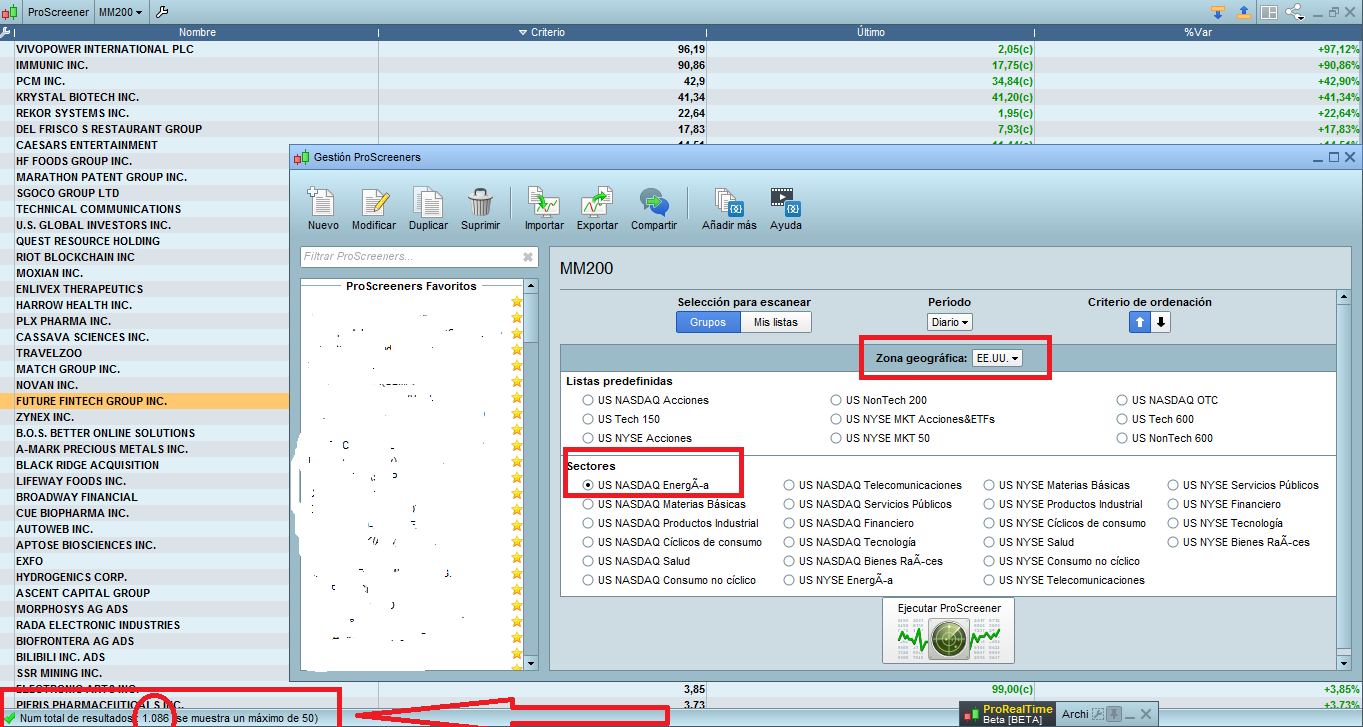1363x727 pixels.
Task: Select the ZYNEX INC. row
Action: (145, 417)
